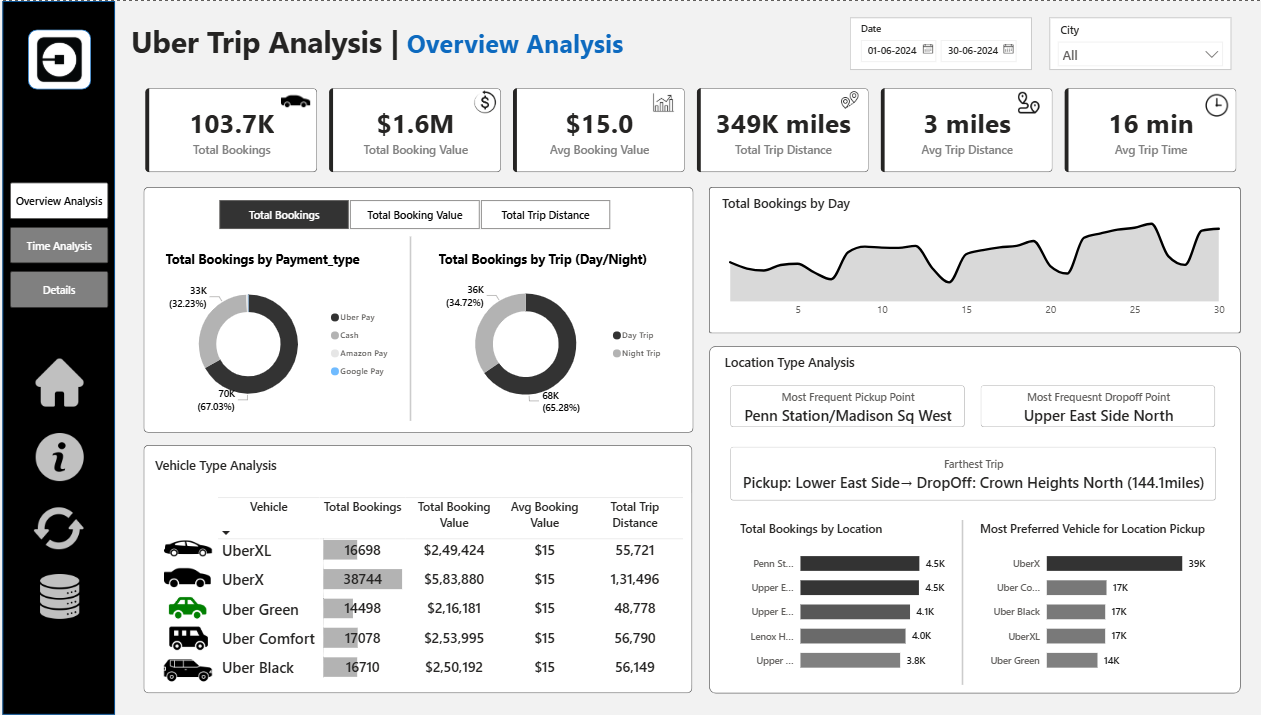The height and width of the screenshot is (715, 1261).
Task: Click the chart icon on Avg Booking Value card
Action: point(663,102)
